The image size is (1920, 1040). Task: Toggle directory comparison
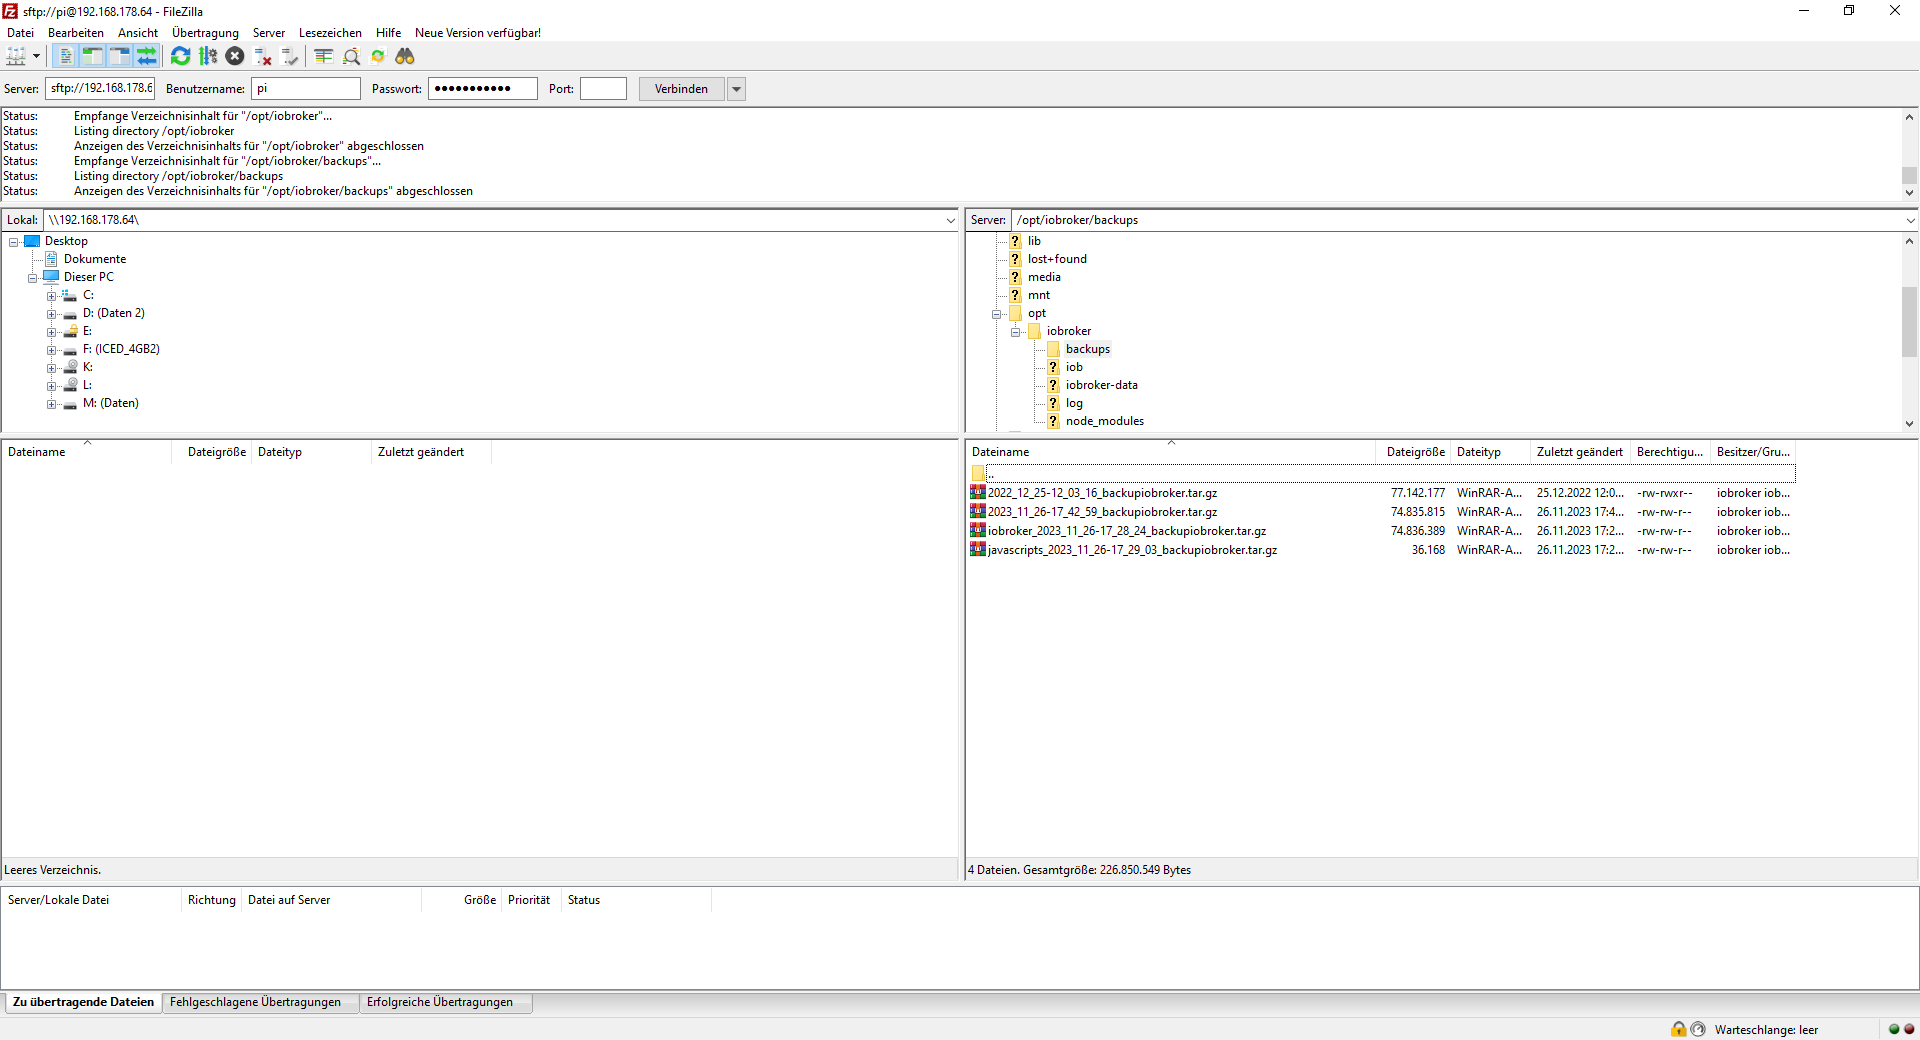click(351, 57)
